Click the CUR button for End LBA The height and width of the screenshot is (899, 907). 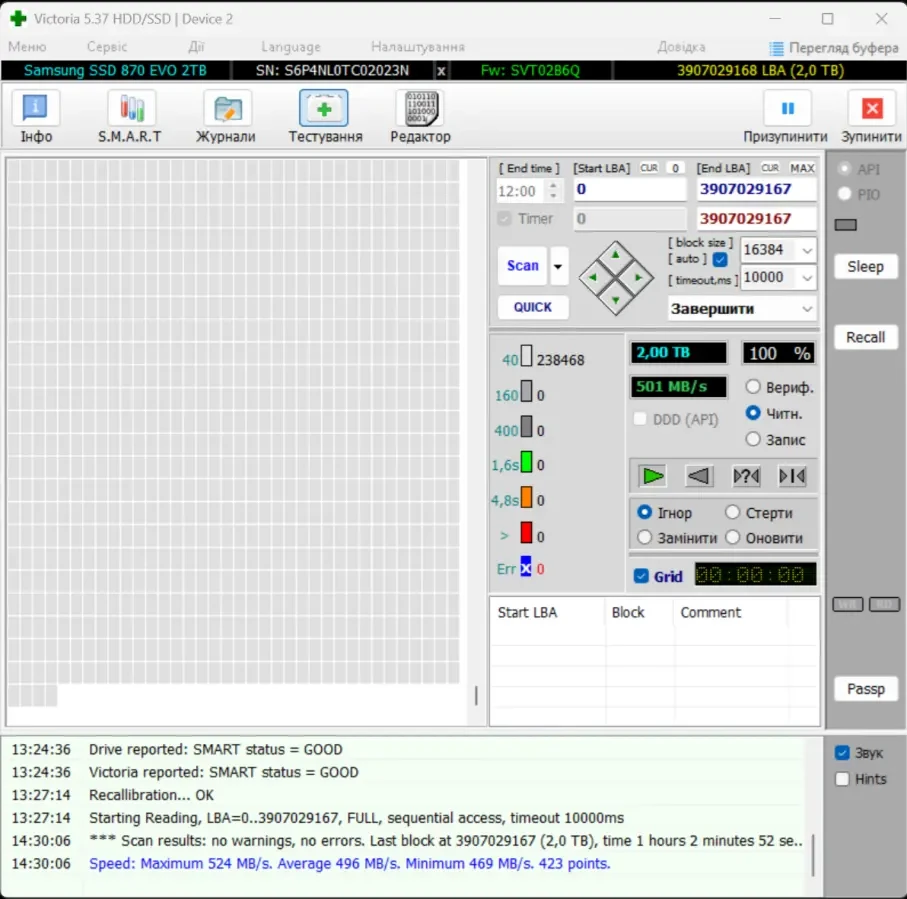click(770, 168)
